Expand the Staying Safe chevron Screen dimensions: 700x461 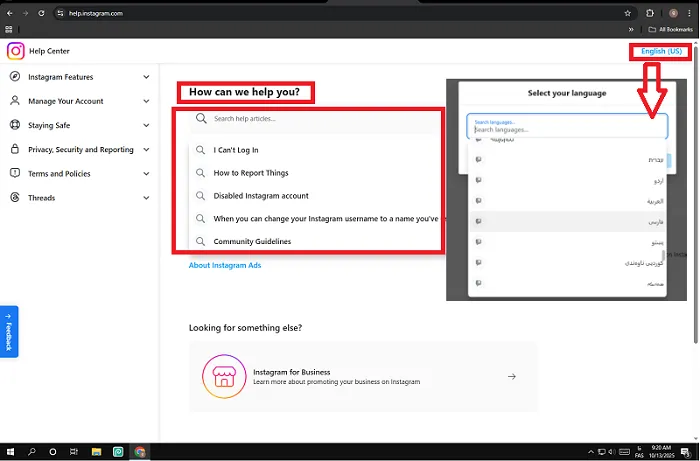click(146, 125)
